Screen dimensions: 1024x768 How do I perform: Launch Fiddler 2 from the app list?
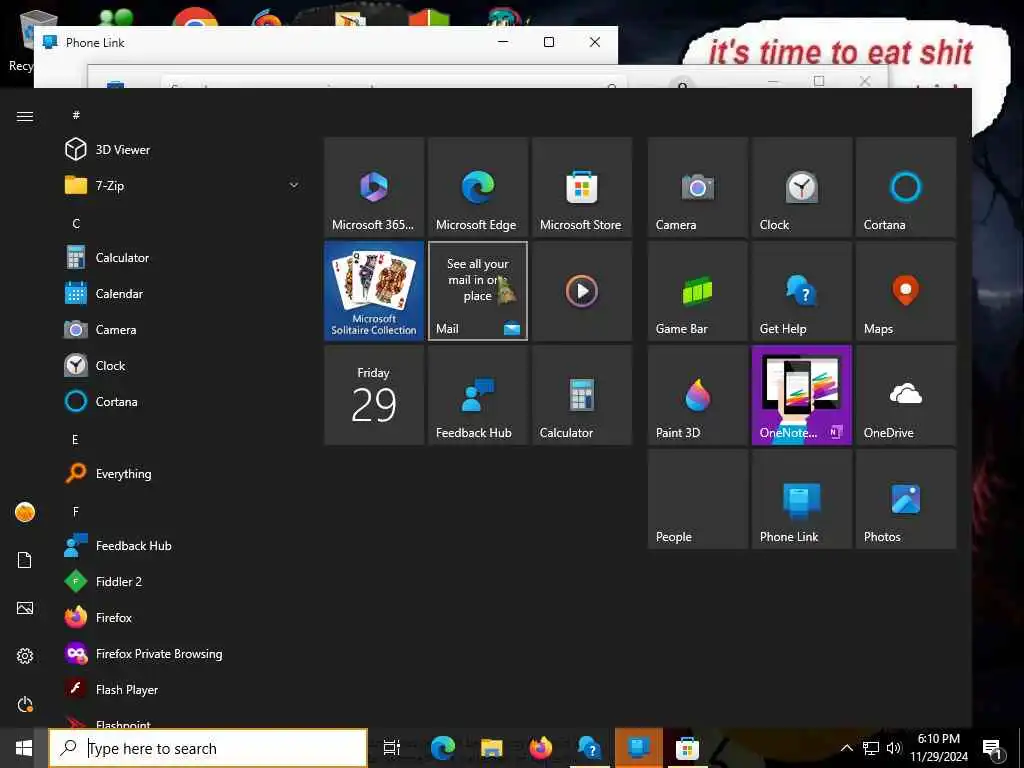point(183,581)
